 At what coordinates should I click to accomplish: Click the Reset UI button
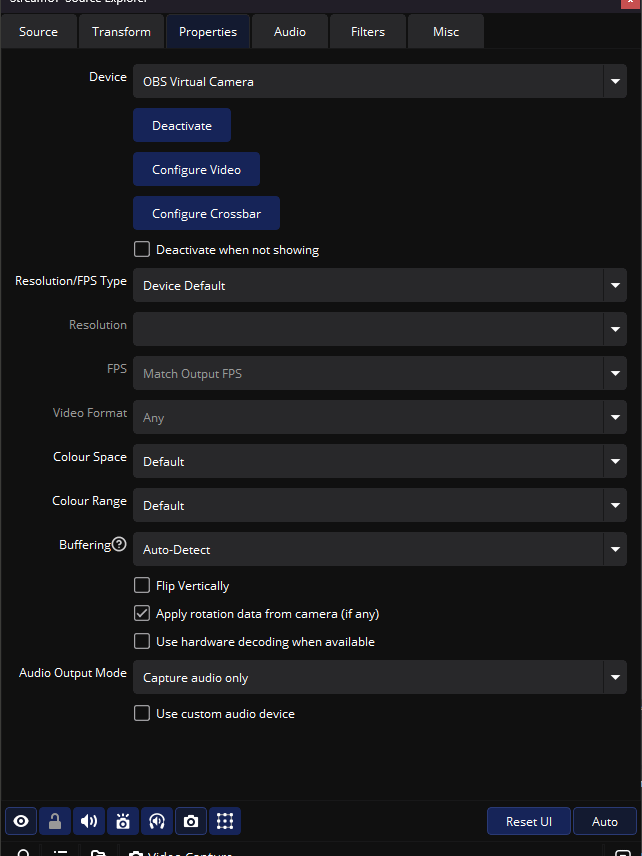(x=528, y=822)
